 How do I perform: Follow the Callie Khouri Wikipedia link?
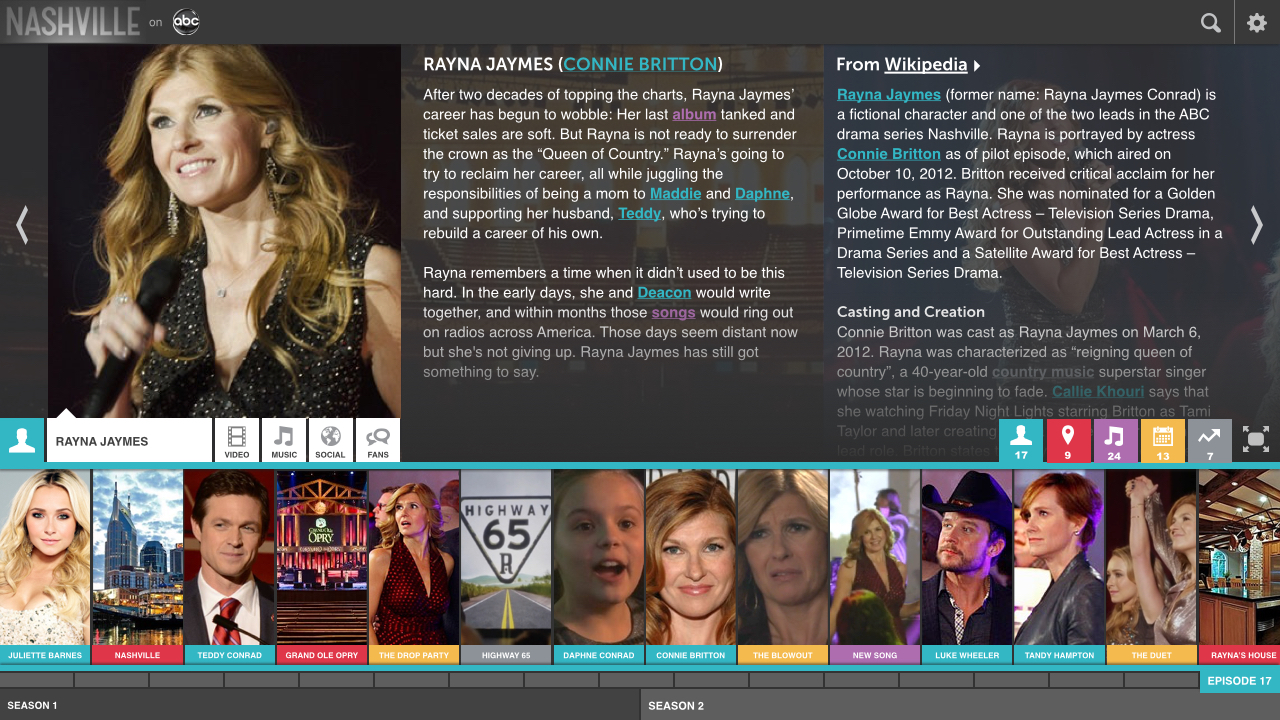pos(1098,392)
